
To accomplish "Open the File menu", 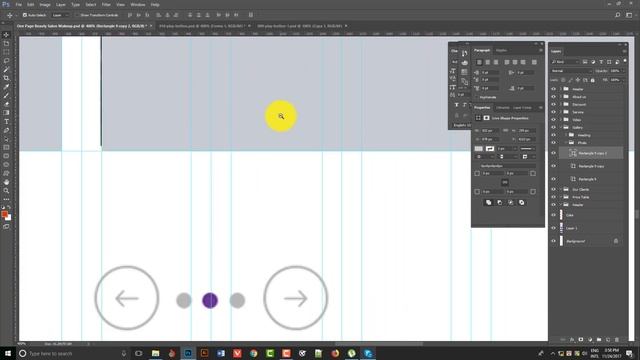I will coord(19,4).
